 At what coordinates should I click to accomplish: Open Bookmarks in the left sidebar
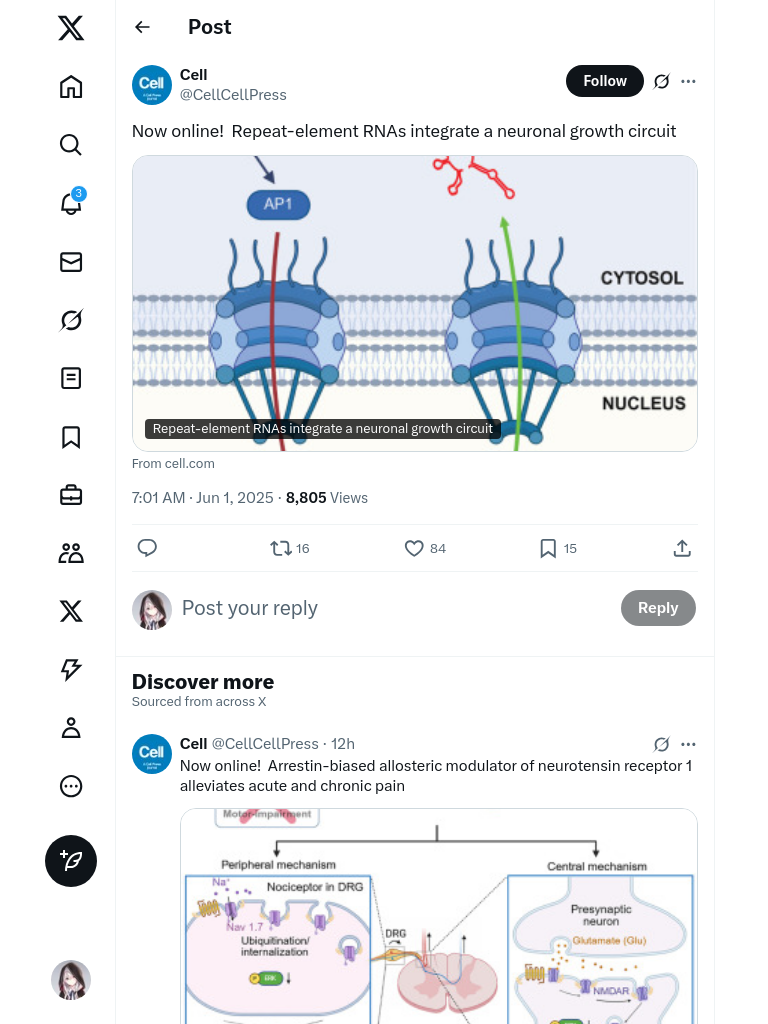click(x=71, y=437)
